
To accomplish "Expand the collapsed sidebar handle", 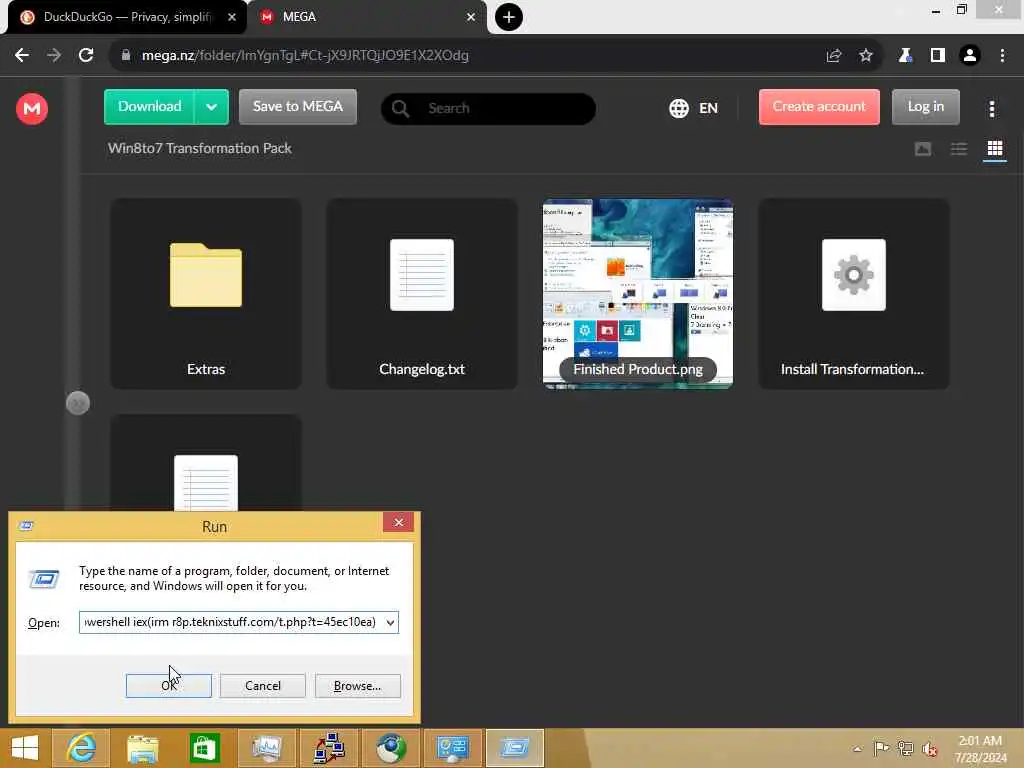I will [78, 403].
